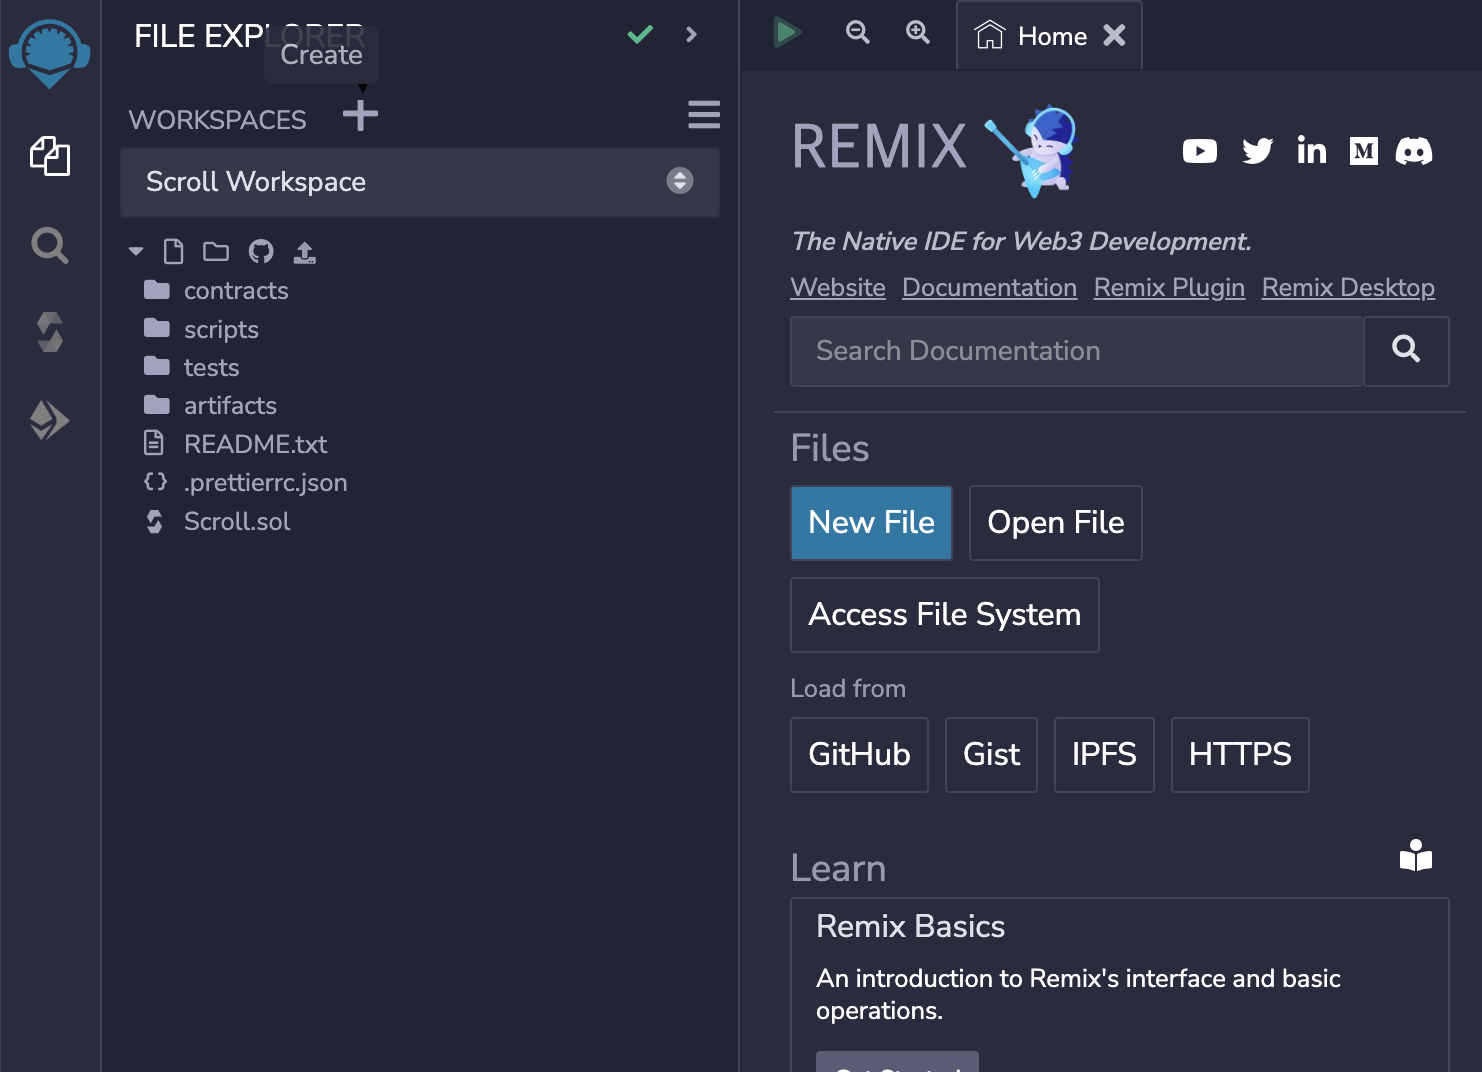Click the create new folder icon
Image resolution: width=1482 pixels, height=1072 pixels.
(216, 252)
